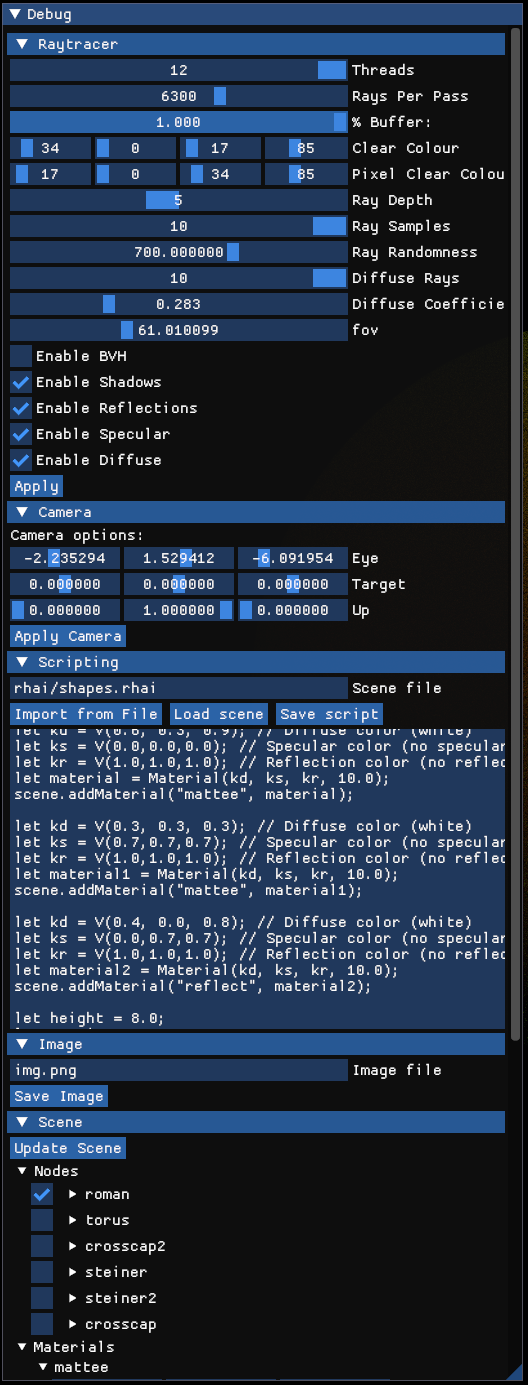Disable the Enable Reflections checkbox
The image size is (528, 1385).
point(21,408)
